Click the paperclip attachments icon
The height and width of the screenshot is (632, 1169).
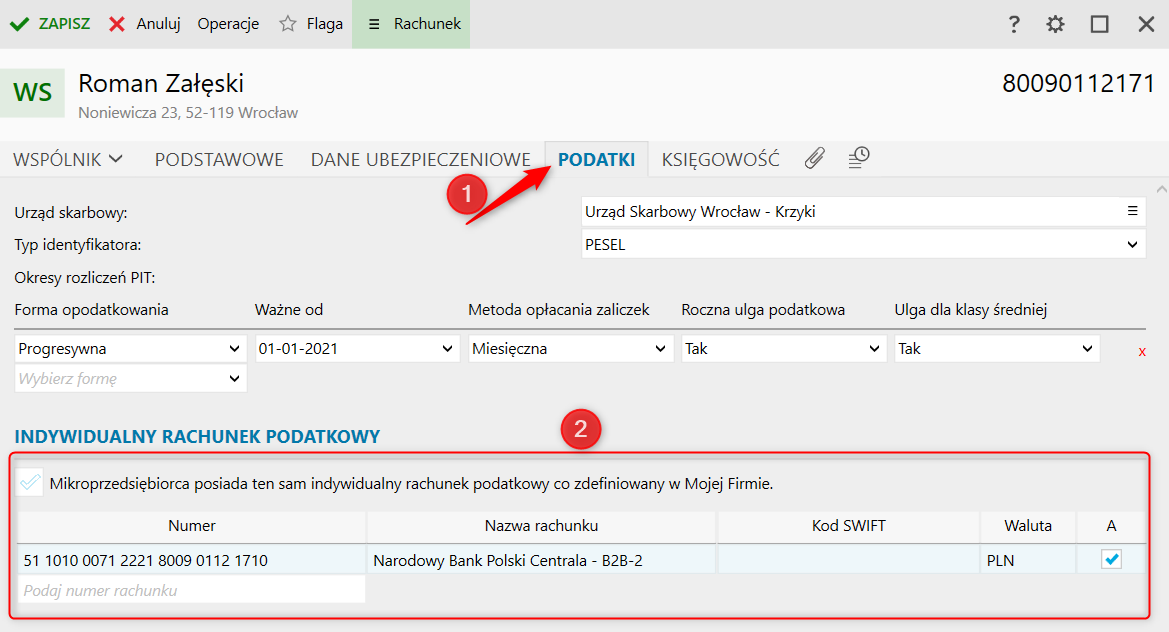(x=815, y=158)
